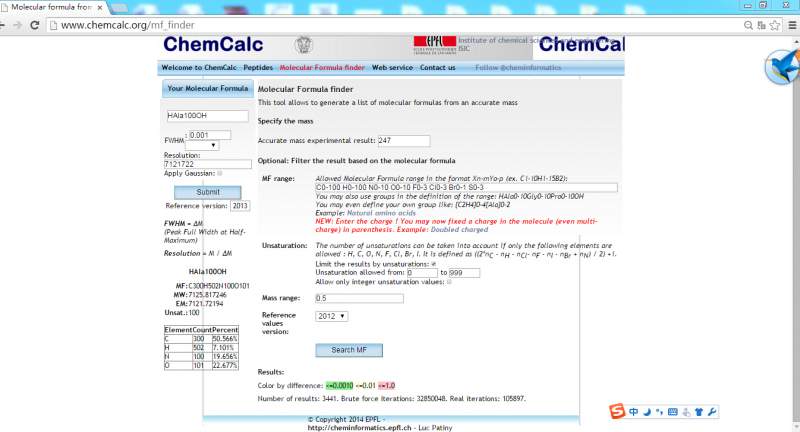Click the yellow 0.01 color legend

click(365, 386)
